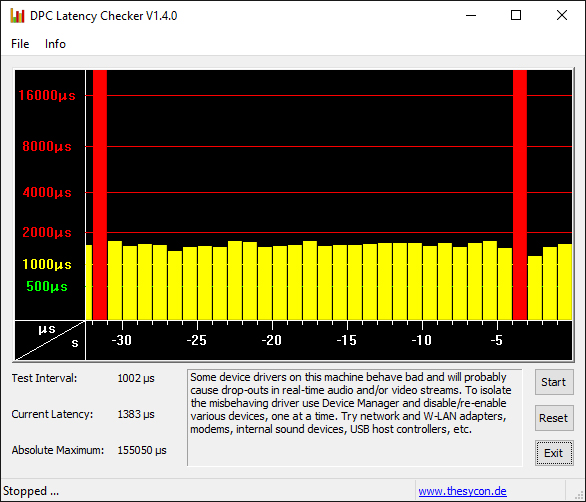The height and width of the screenshot is (502, 586).
Task: Click the -20 time axis label
Action: click(x=272, y=340)
